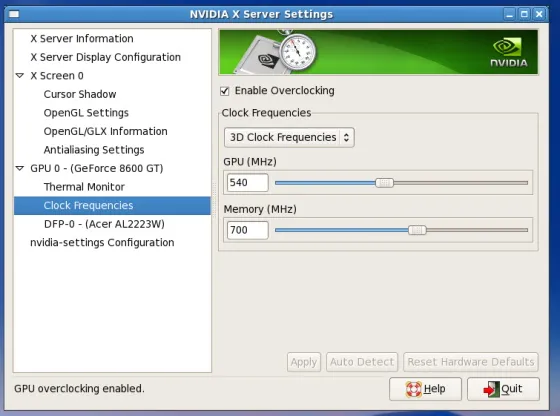The image size is (560, 416).
Task: Select DFP-0 (Acer AL2223W) entry
Action: (104, 224)
